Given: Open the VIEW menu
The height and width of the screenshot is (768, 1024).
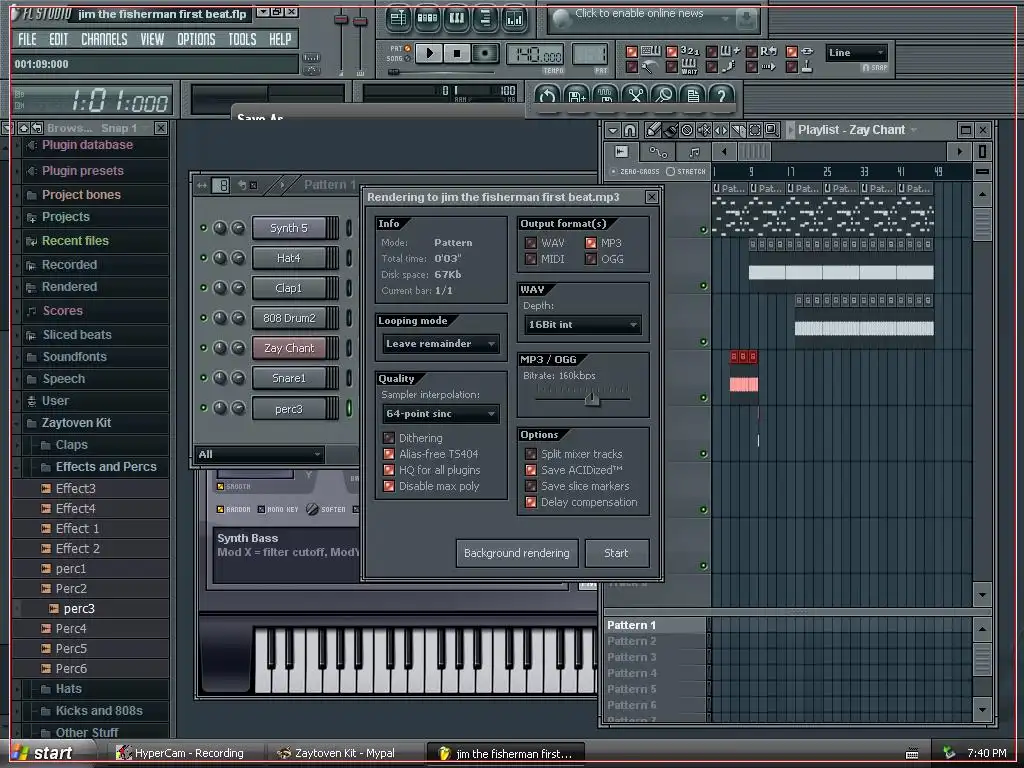Looking at the screenshot, I should click(x=152, y=39).
